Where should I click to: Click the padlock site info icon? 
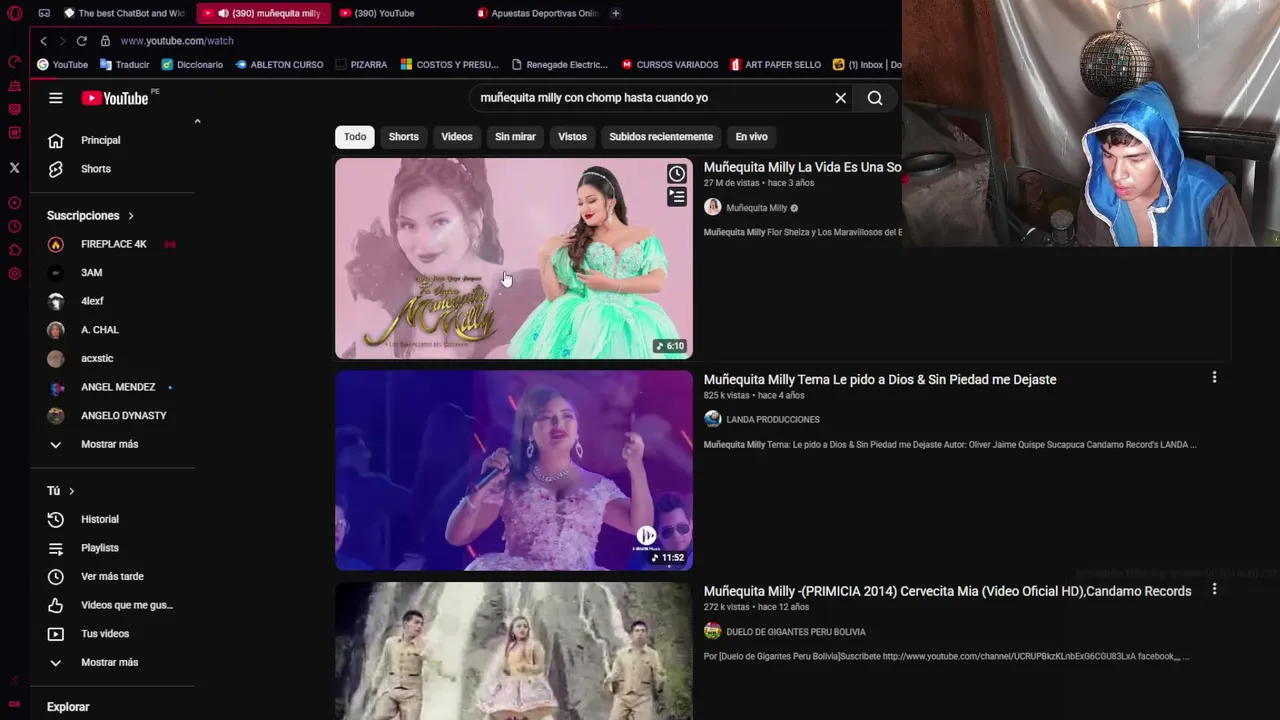click(x=105, y=41)
